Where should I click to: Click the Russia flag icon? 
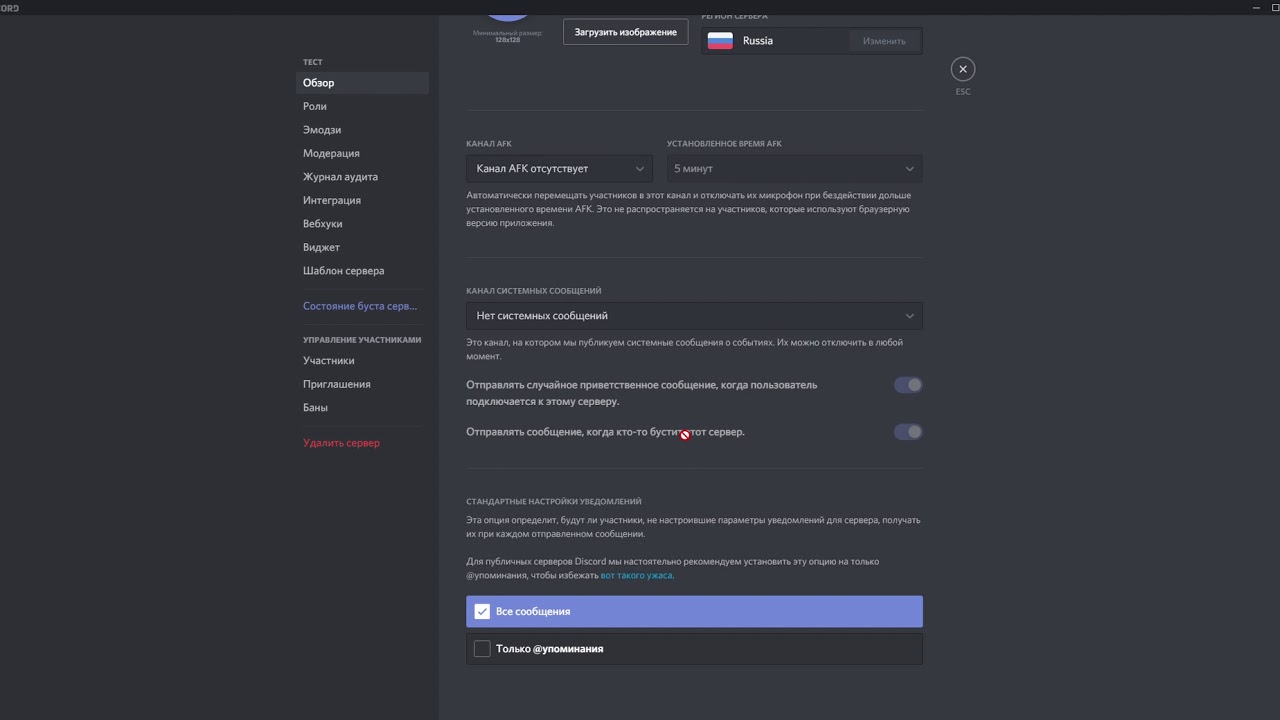click(x=720, y=41)
